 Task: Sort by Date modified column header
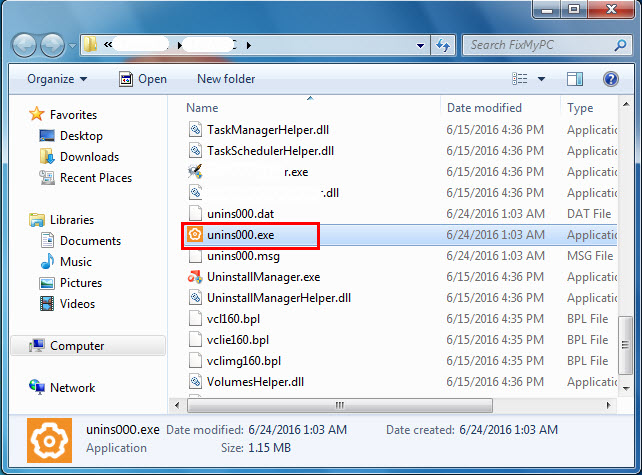coord(486,108)
